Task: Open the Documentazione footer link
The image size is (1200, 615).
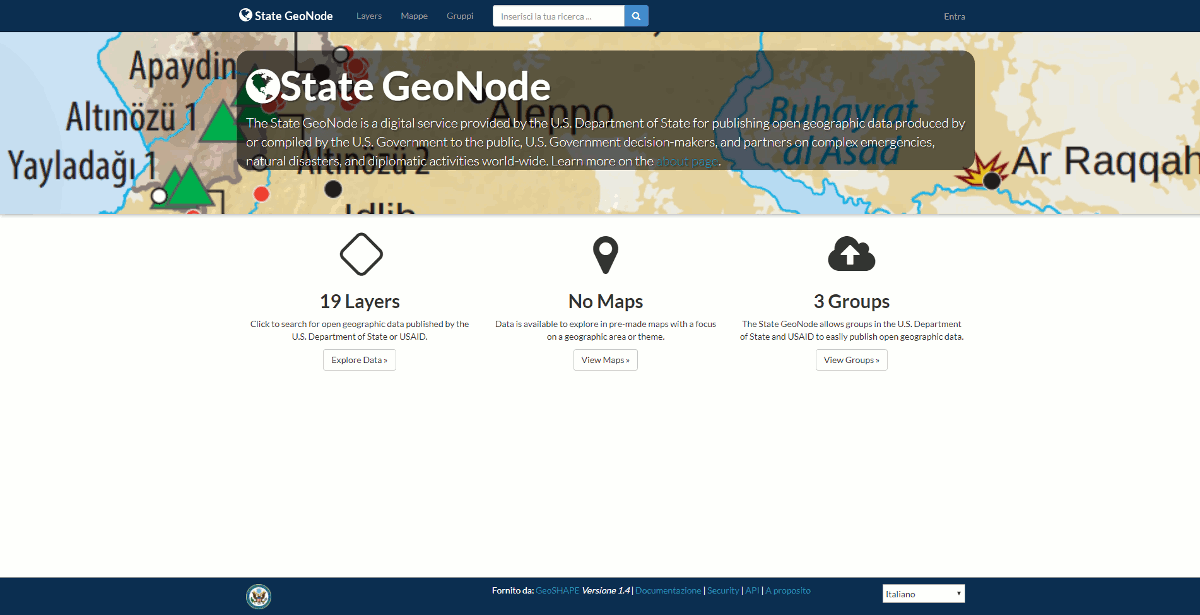Action: pos(668,591)
